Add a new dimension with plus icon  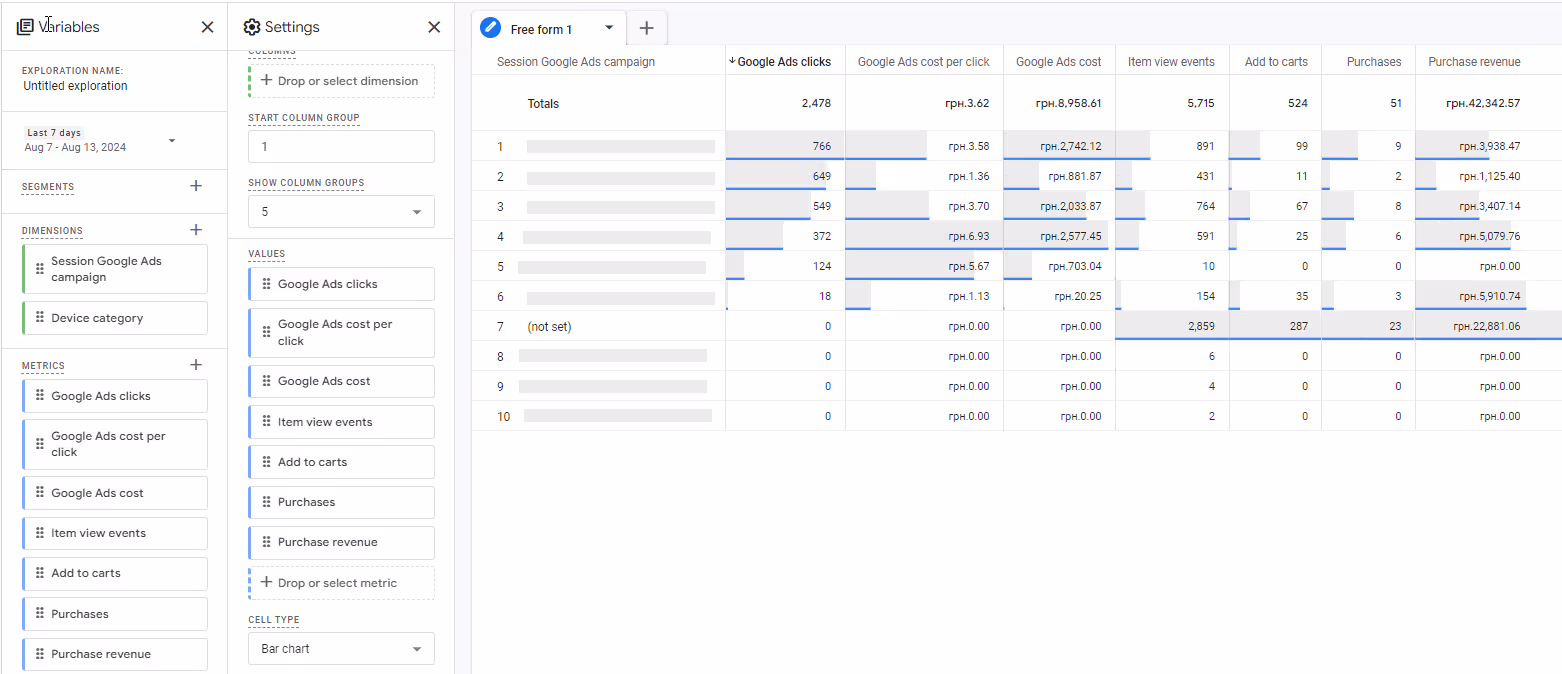(x=196, y=230)
